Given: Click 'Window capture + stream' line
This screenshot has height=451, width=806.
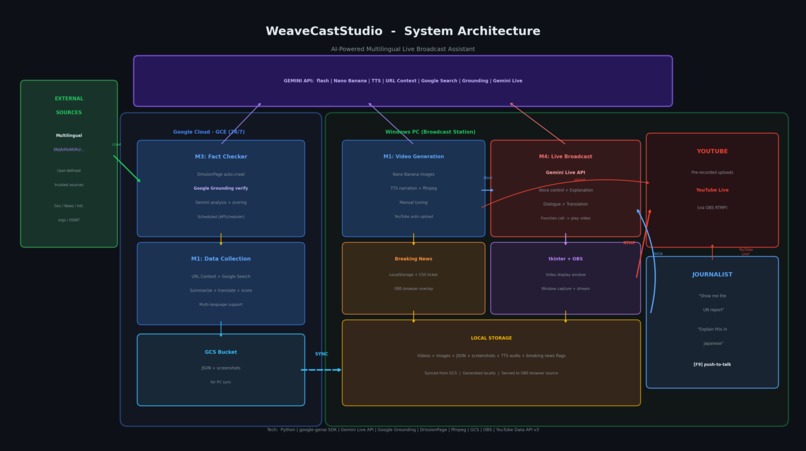Looking at the screenshot, I should pyautogui.click(x=565, y=289).
